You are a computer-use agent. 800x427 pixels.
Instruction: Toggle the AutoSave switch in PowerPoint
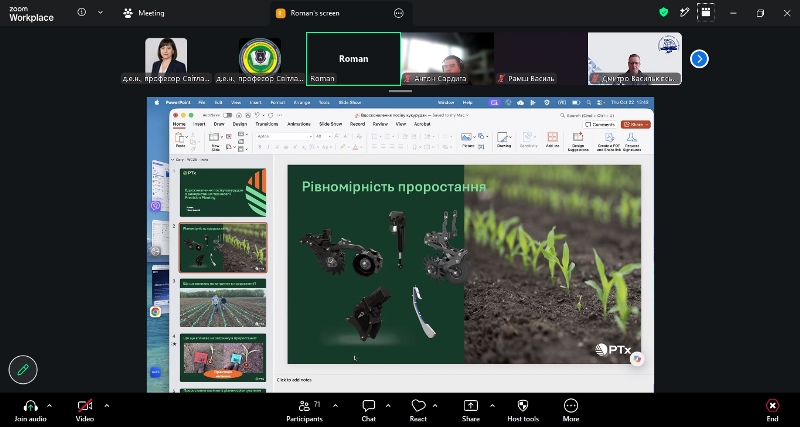click(228, 115)
